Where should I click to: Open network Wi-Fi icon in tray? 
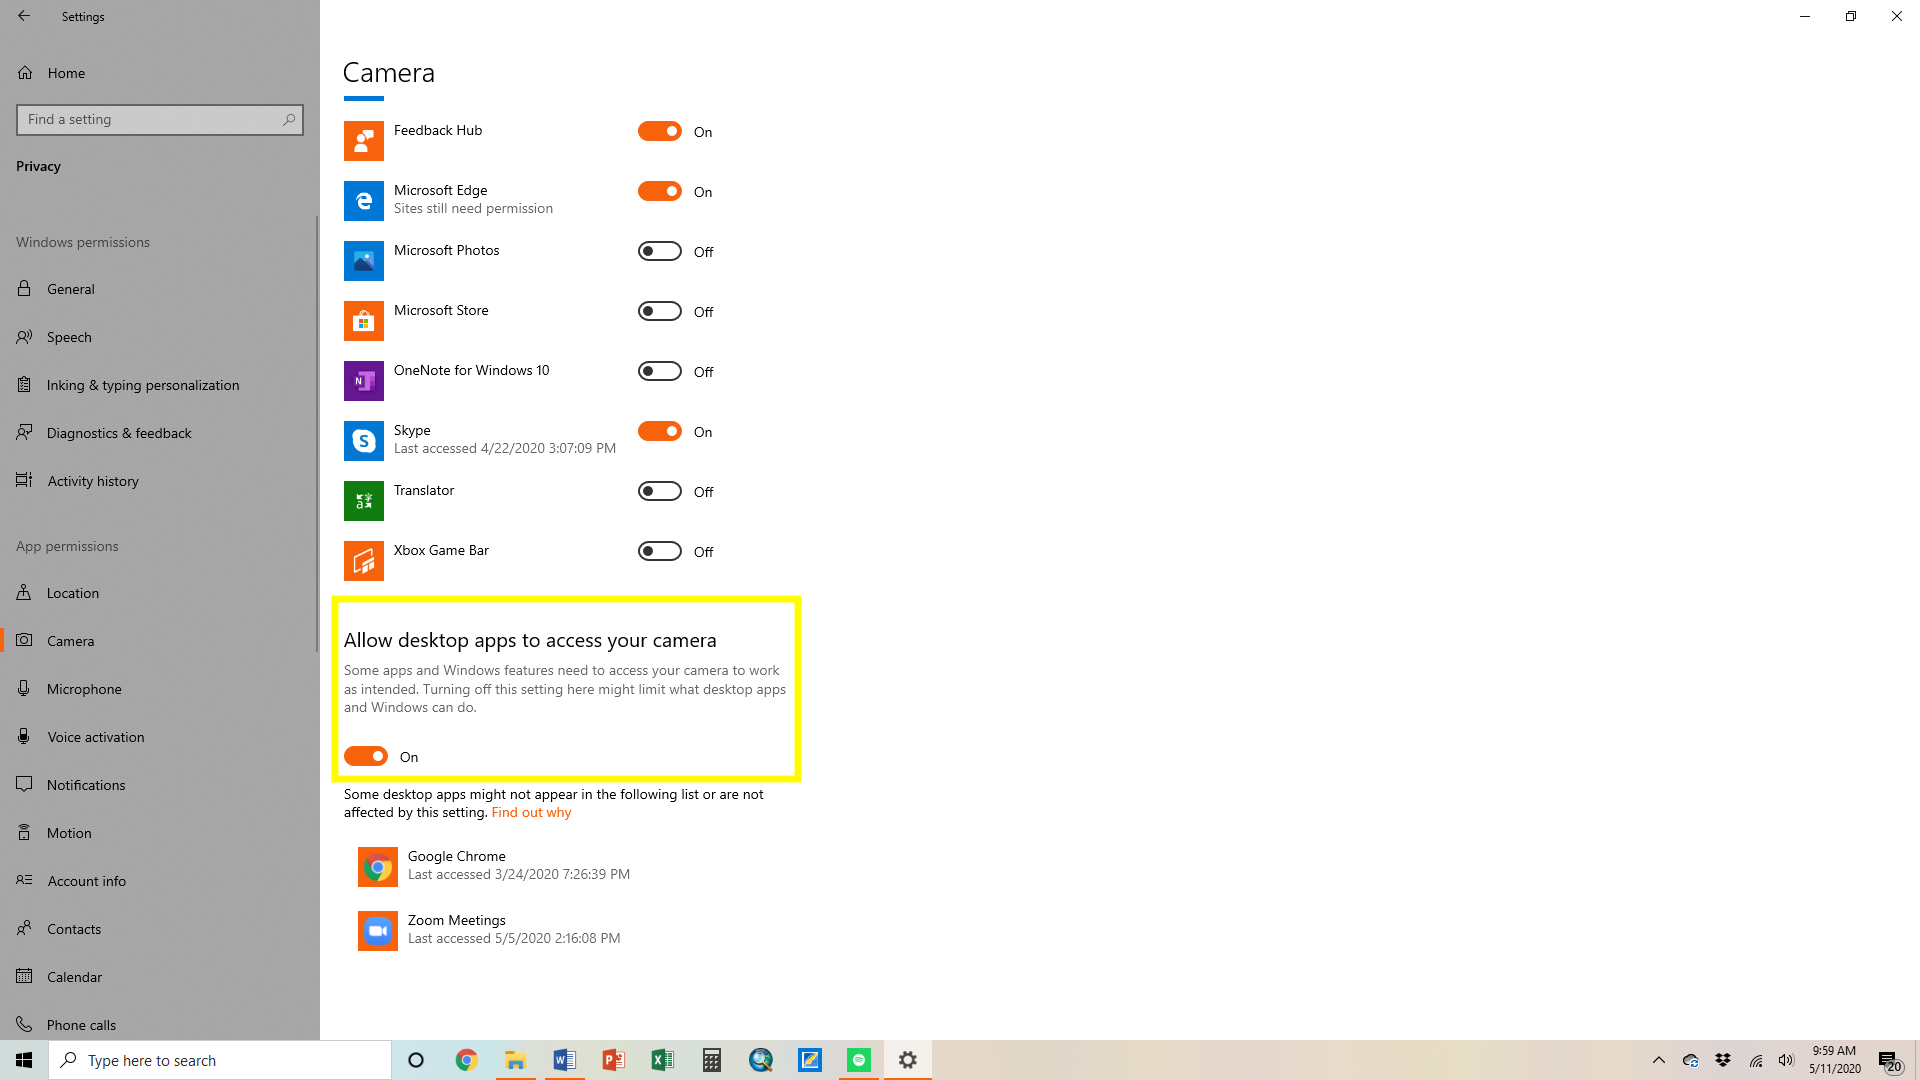[x=1756, y=1060]
